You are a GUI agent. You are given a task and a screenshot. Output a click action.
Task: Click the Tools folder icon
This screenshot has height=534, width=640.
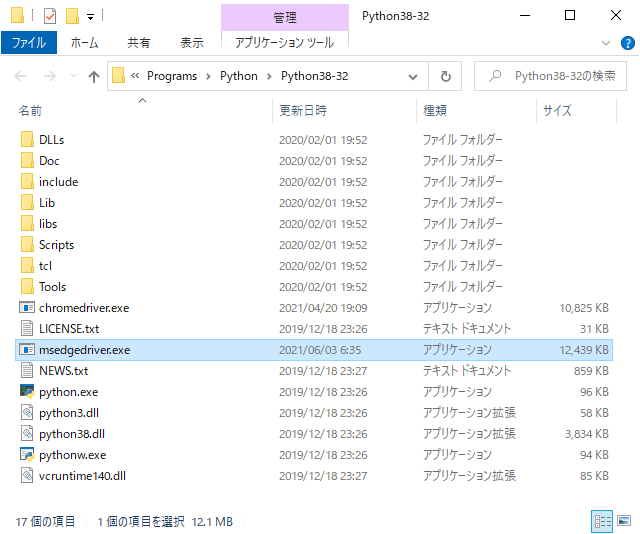[27, 287]
